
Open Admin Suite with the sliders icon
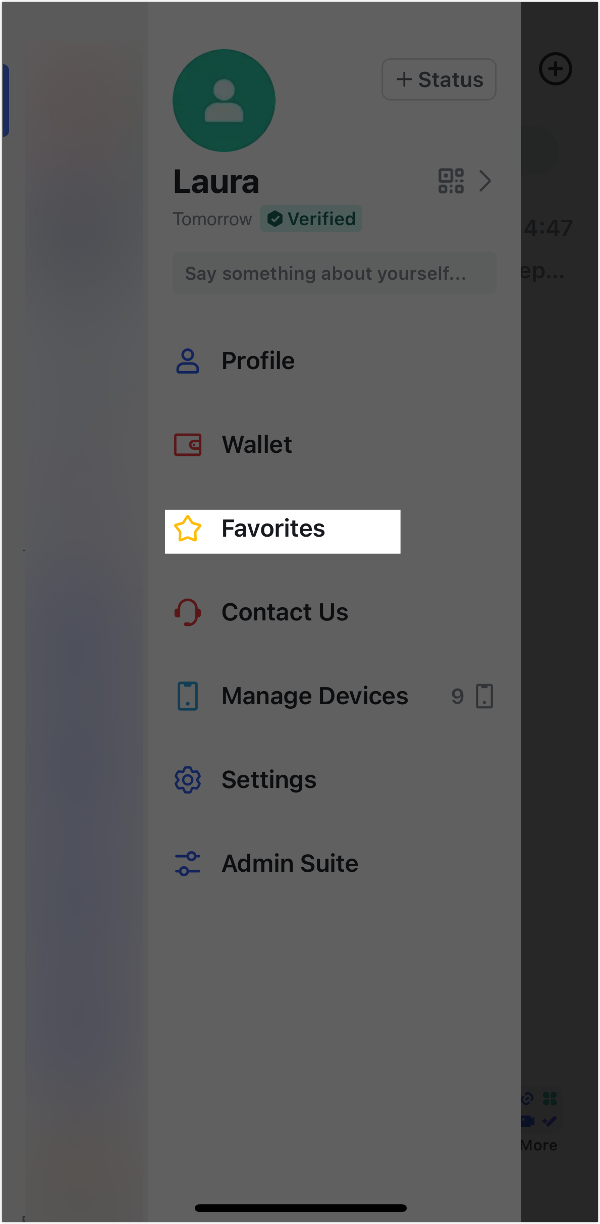188,863
